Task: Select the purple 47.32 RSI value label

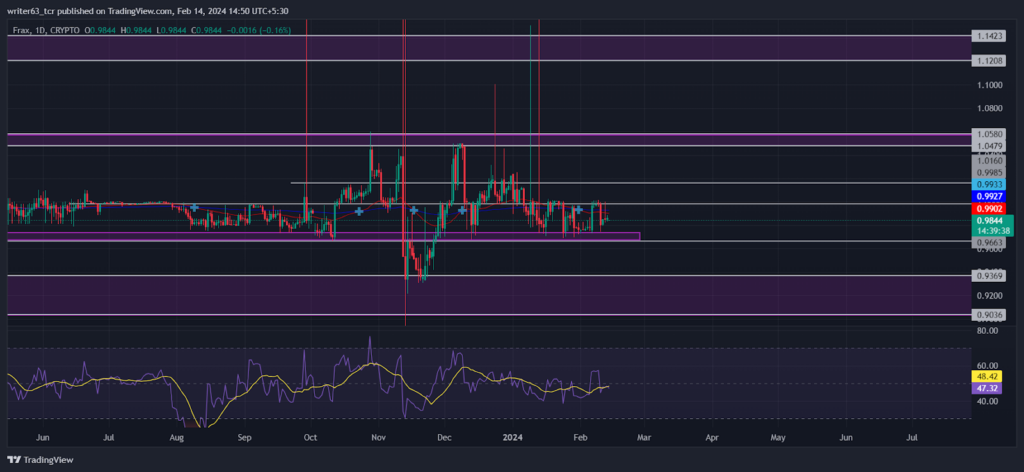Action: (985, 388)
